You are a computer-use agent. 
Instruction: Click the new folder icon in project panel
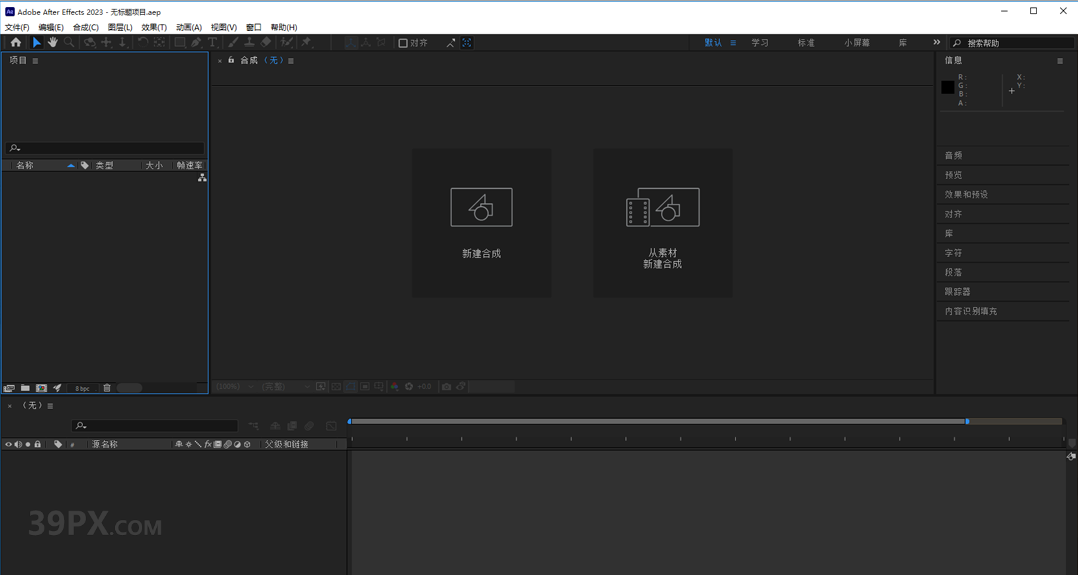pos(25,388)
